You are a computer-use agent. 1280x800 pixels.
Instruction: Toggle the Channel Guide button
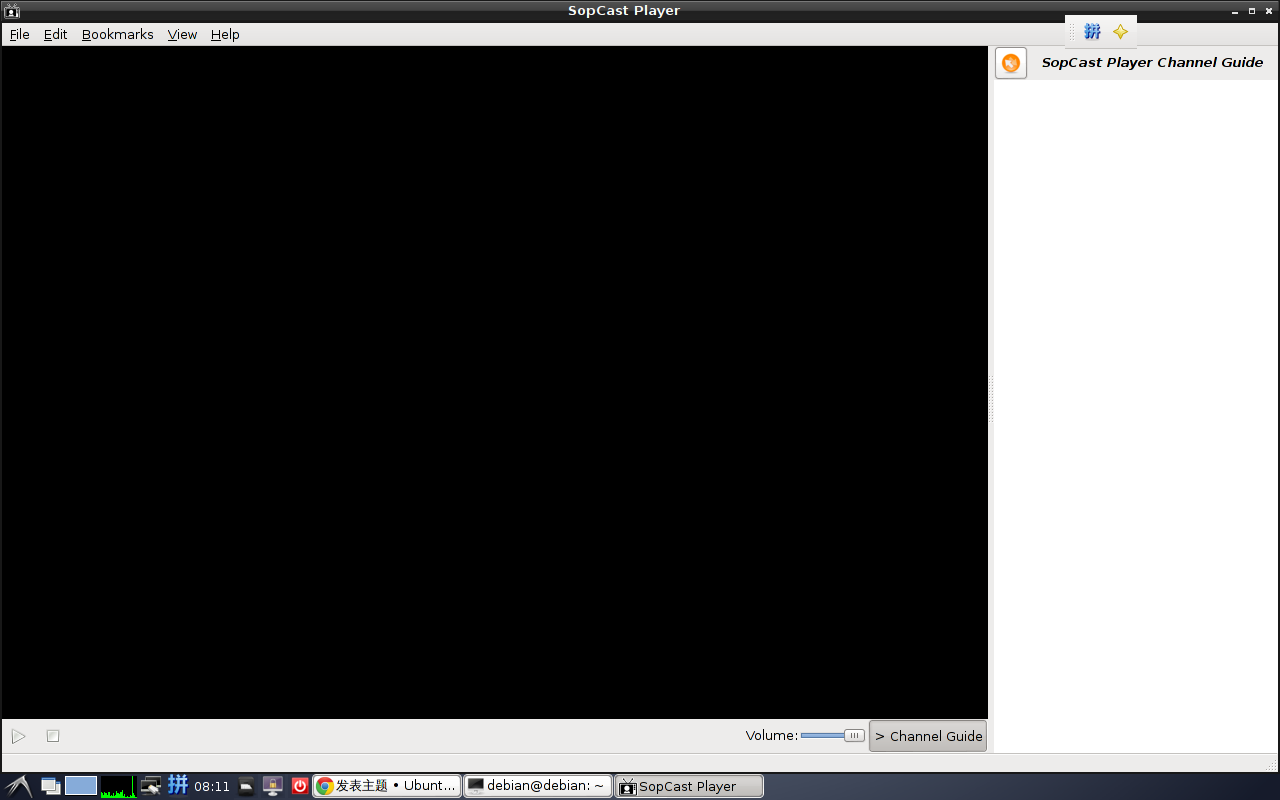[x=928, y=736]
